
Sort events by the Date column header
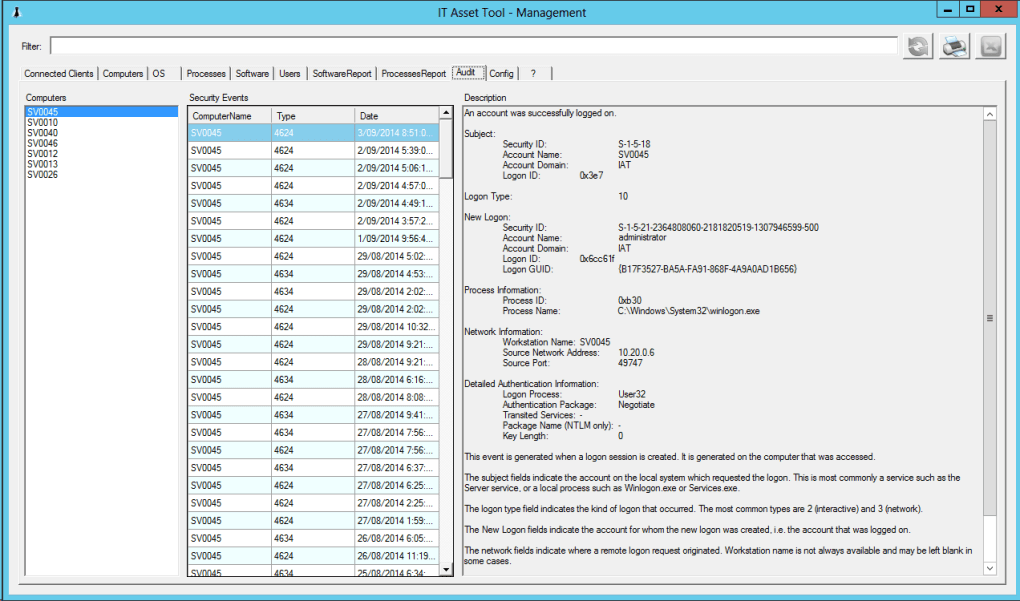(x=396, y=116)
